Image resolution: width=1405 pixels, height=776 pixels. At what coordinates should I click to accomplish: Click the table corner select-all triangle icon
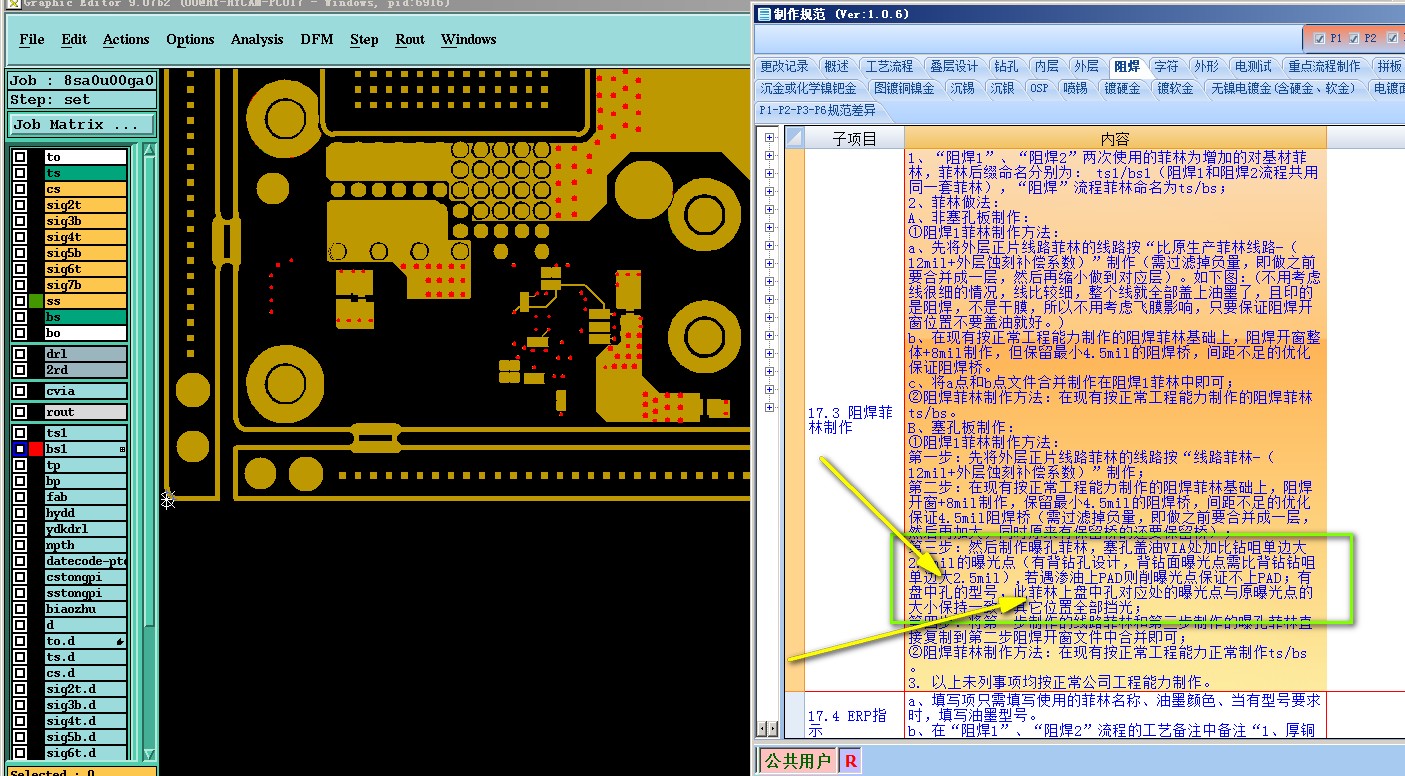(x=794, y=138)
